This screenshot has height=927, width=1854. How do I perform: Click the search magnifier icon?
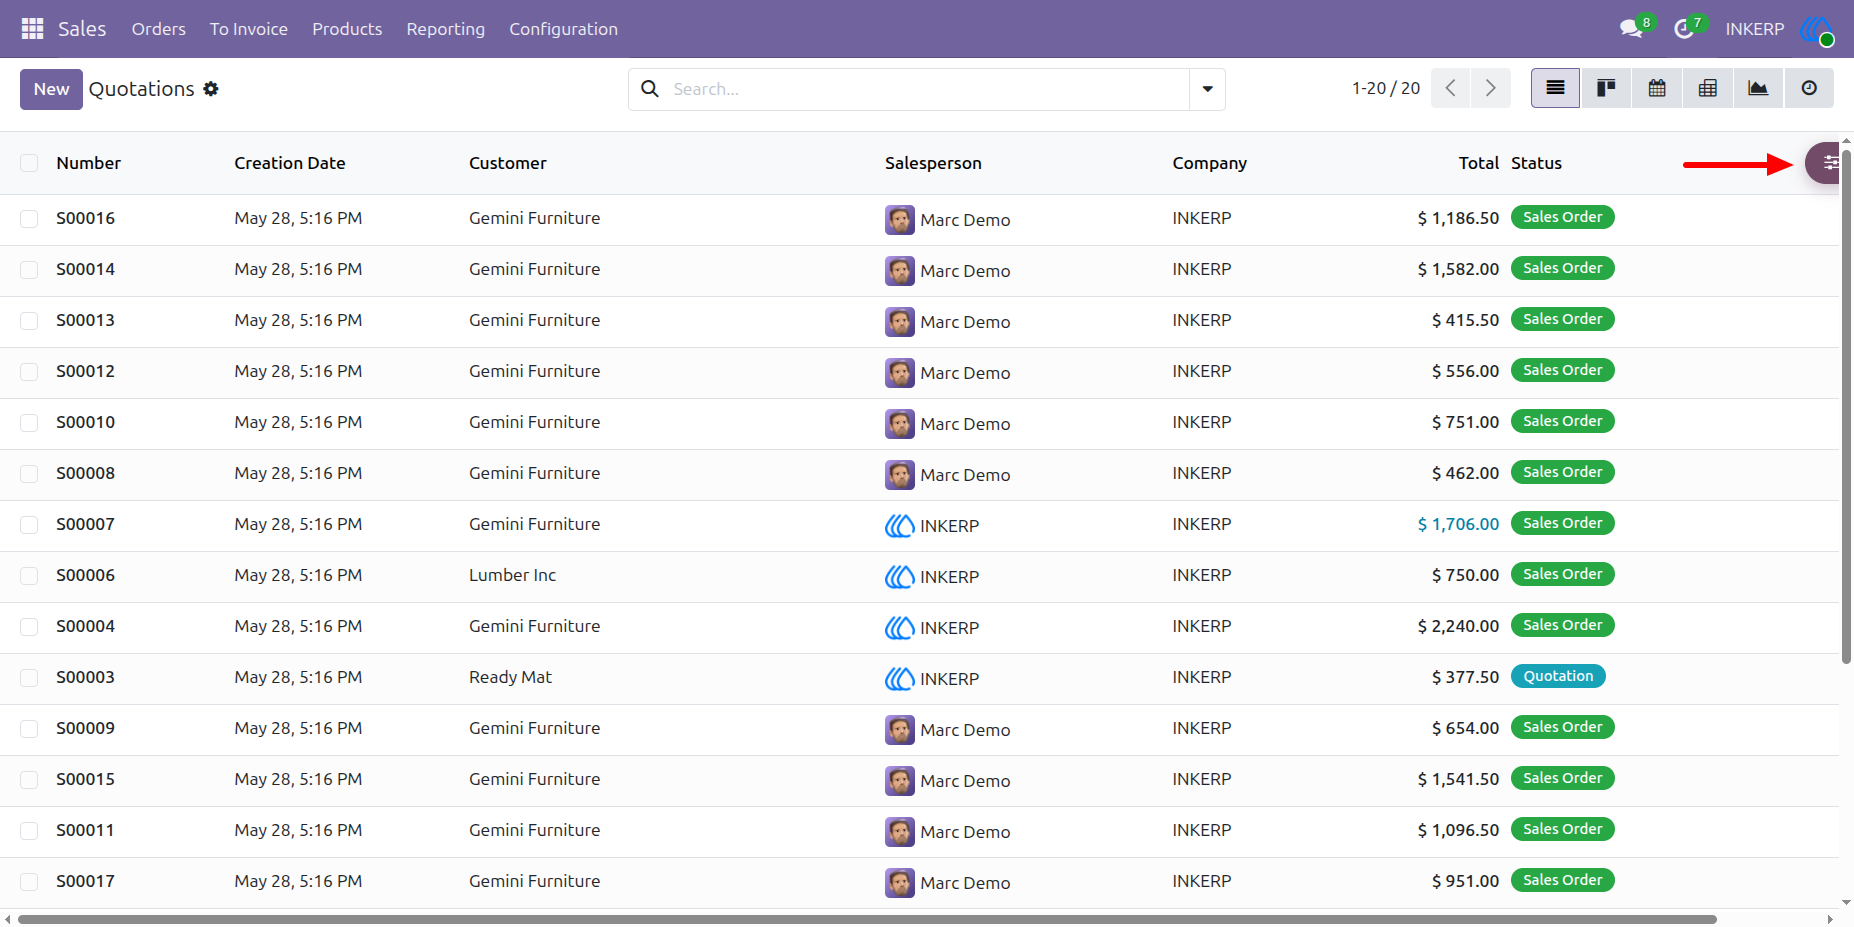(x=650, y=89)
